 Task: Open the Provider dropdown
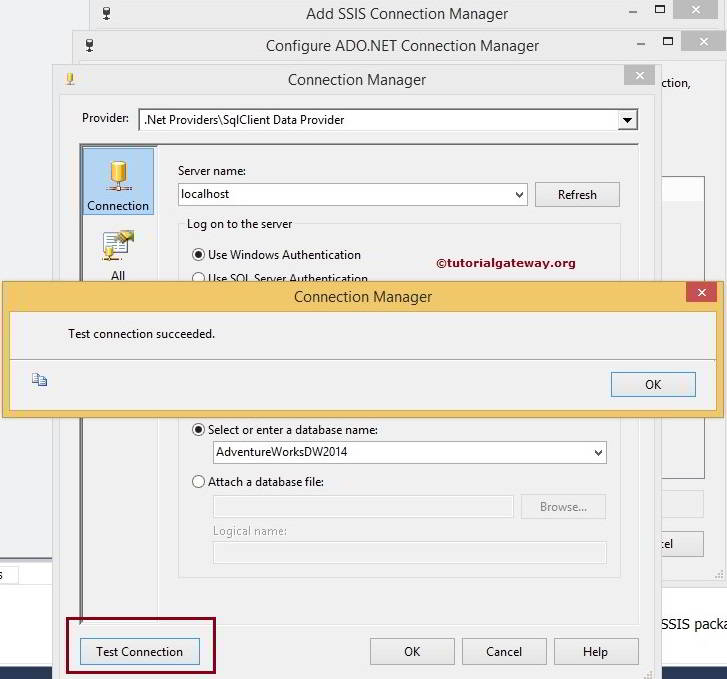[x=627, y=120]
